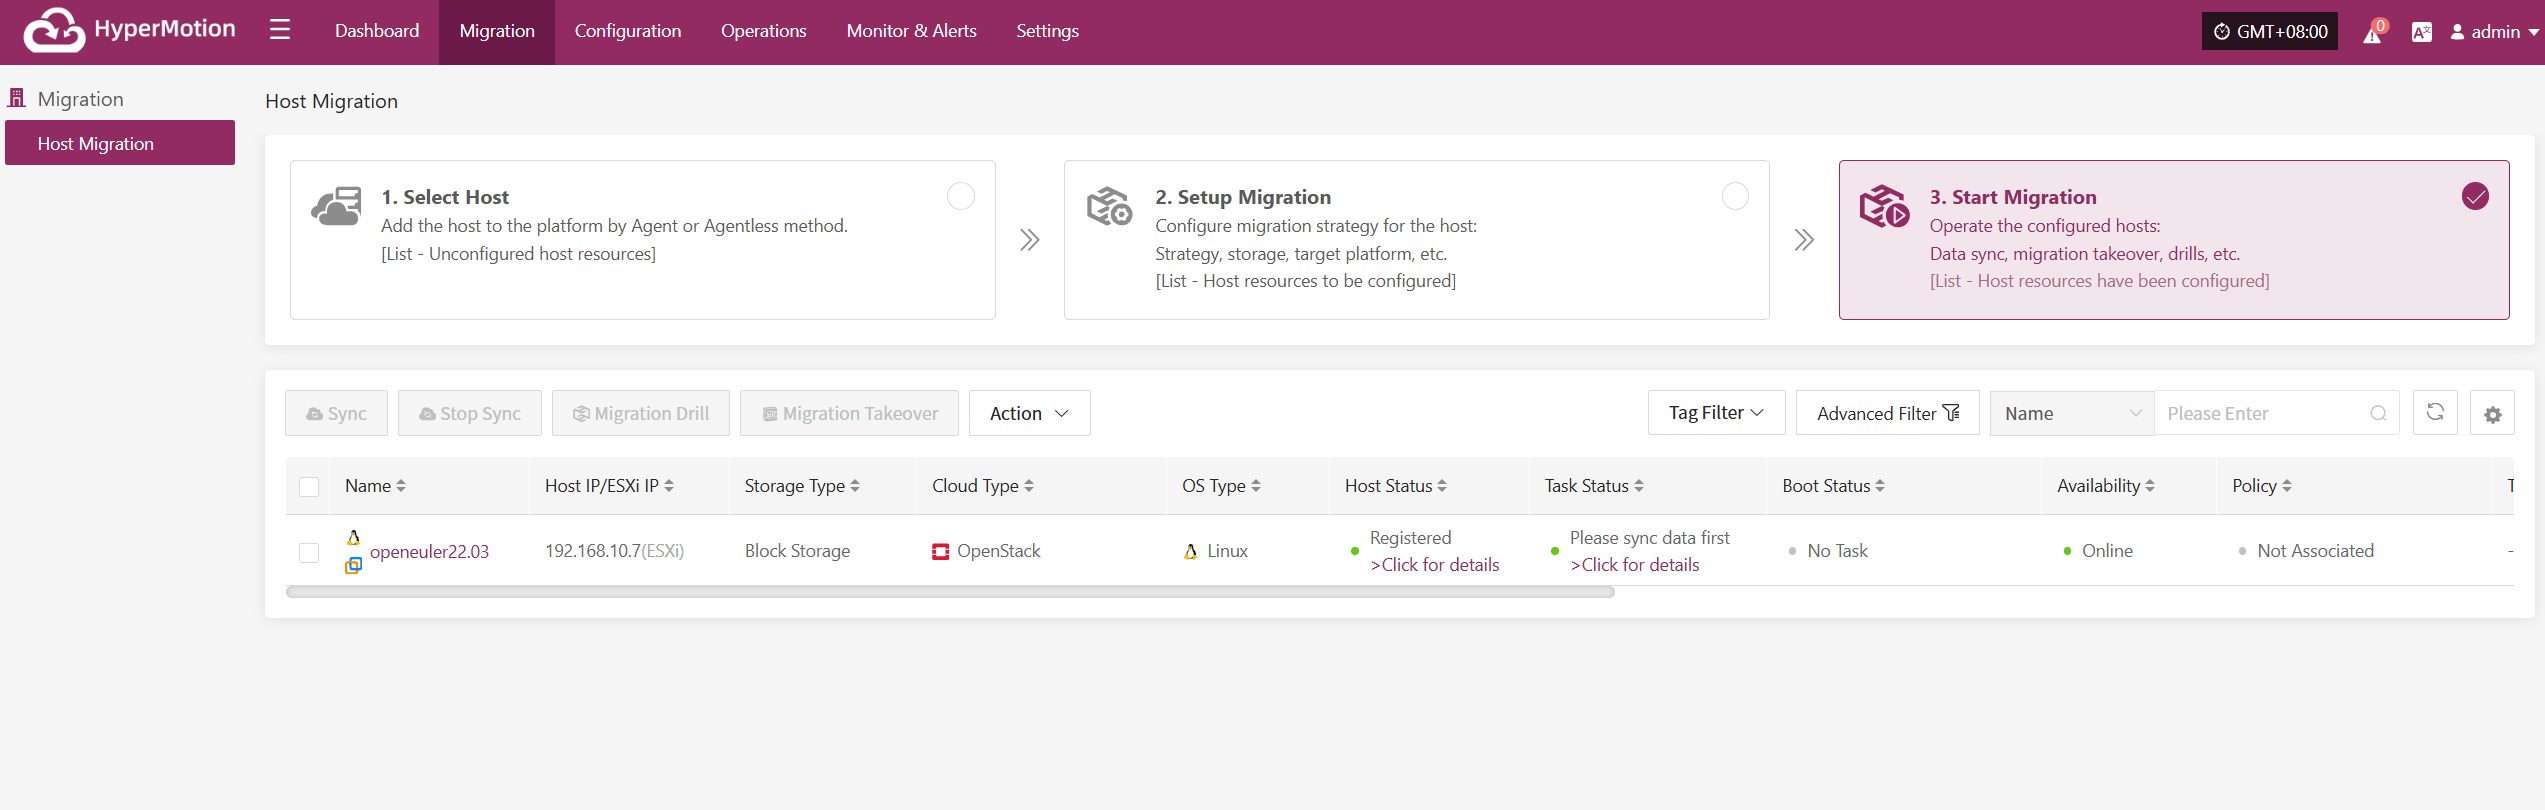Click the horizontal table scrollbar

pos(950,592)
